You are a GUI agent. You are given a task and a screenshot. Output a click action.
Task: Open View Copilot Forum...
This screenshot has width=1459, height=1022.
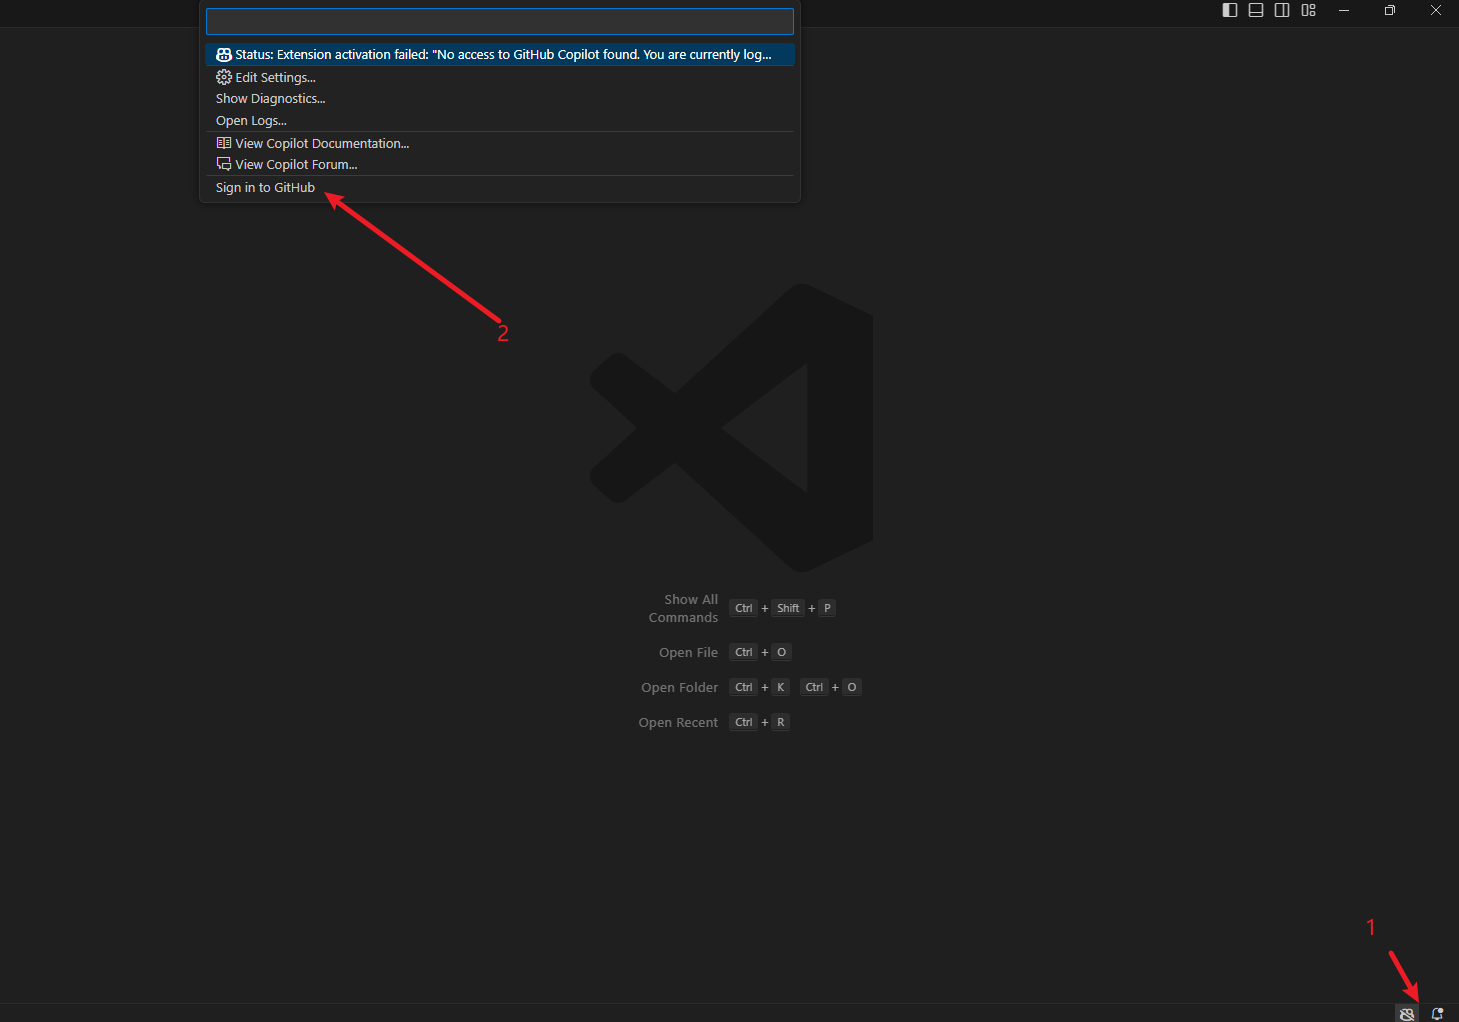click(x=499, y=165)
